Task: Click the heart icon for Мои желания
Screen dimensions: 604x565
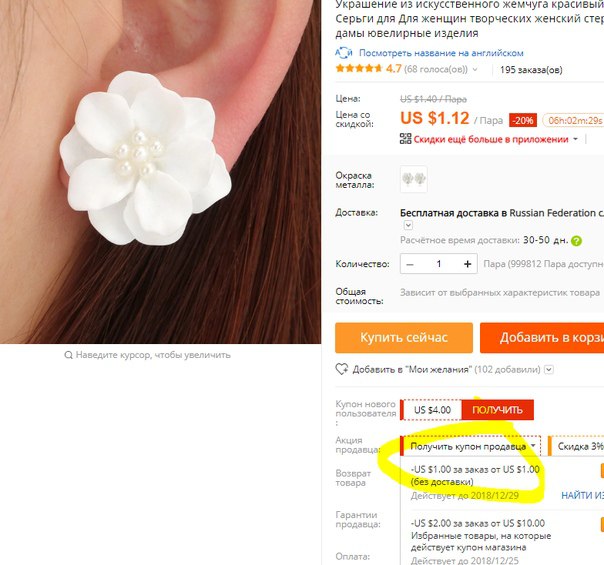Action: click(x=341, y=369)
